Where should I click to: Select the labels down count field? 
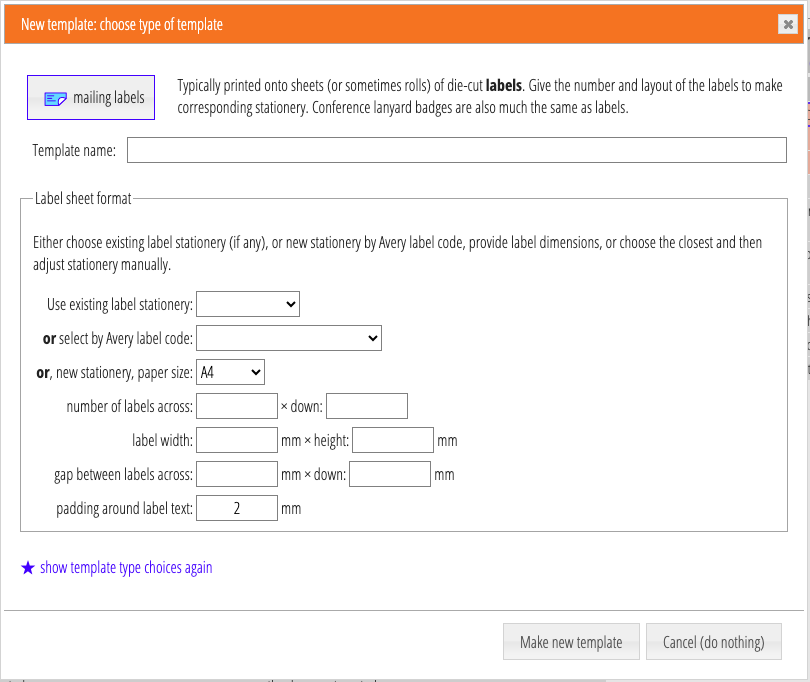click(366, 406)
